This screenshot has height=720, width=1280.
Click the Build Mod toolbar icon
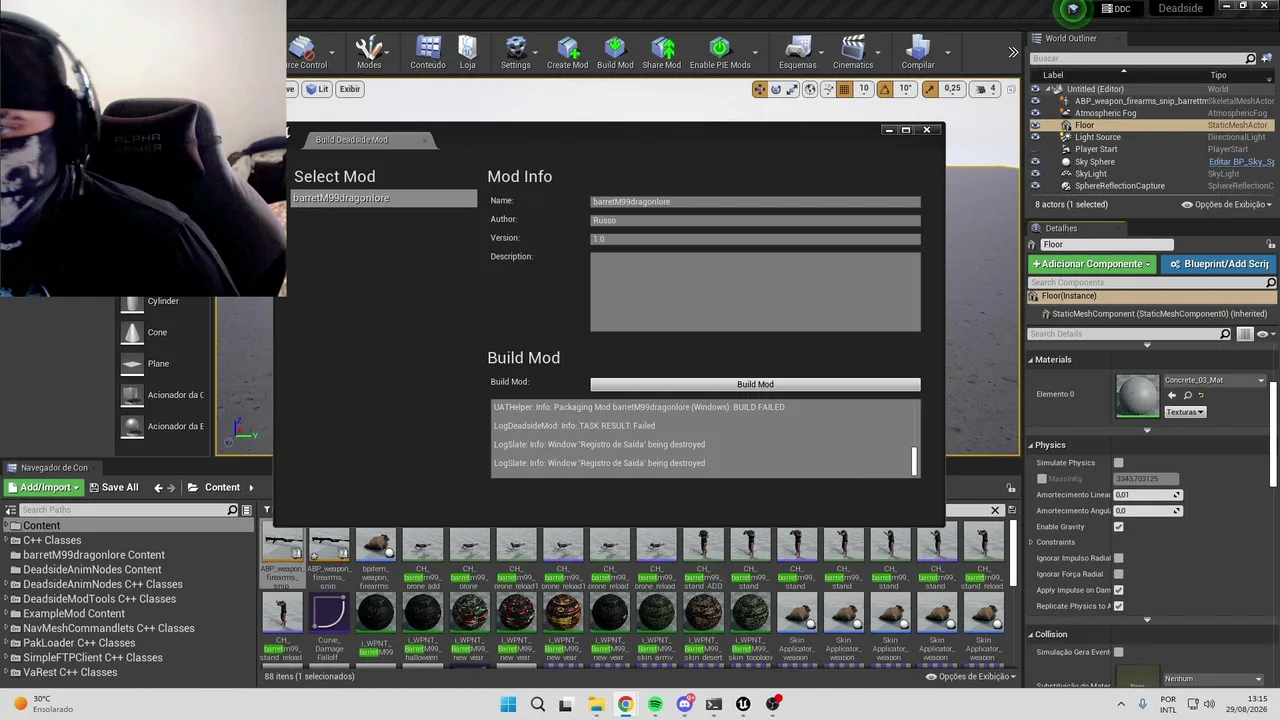tap(615, 52)
